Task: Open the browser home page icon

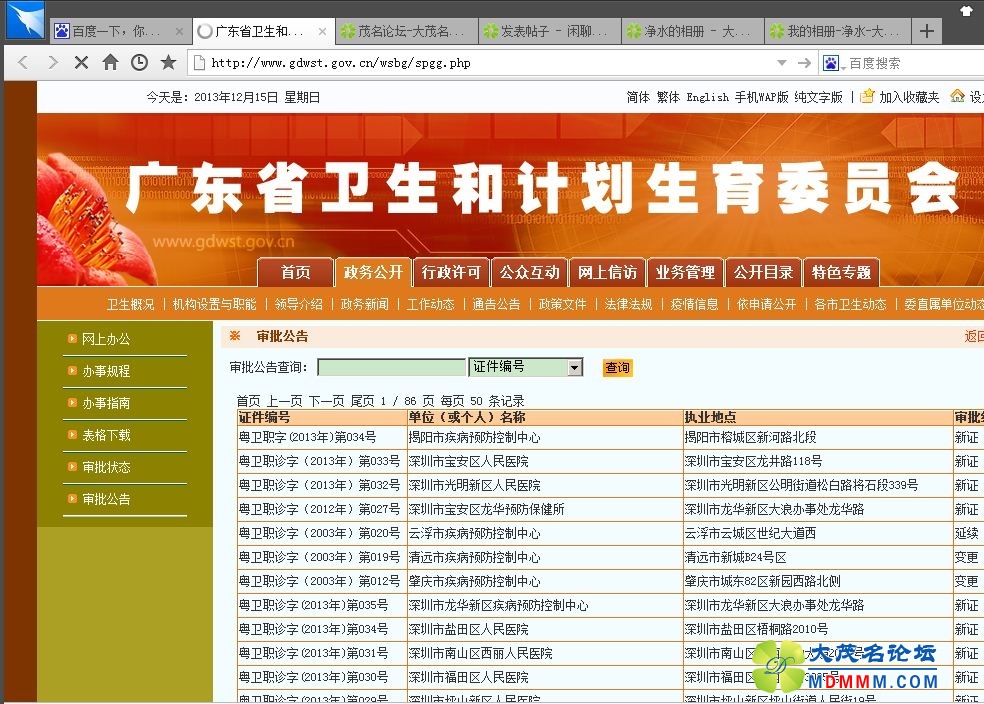Action: coord(110,62)
